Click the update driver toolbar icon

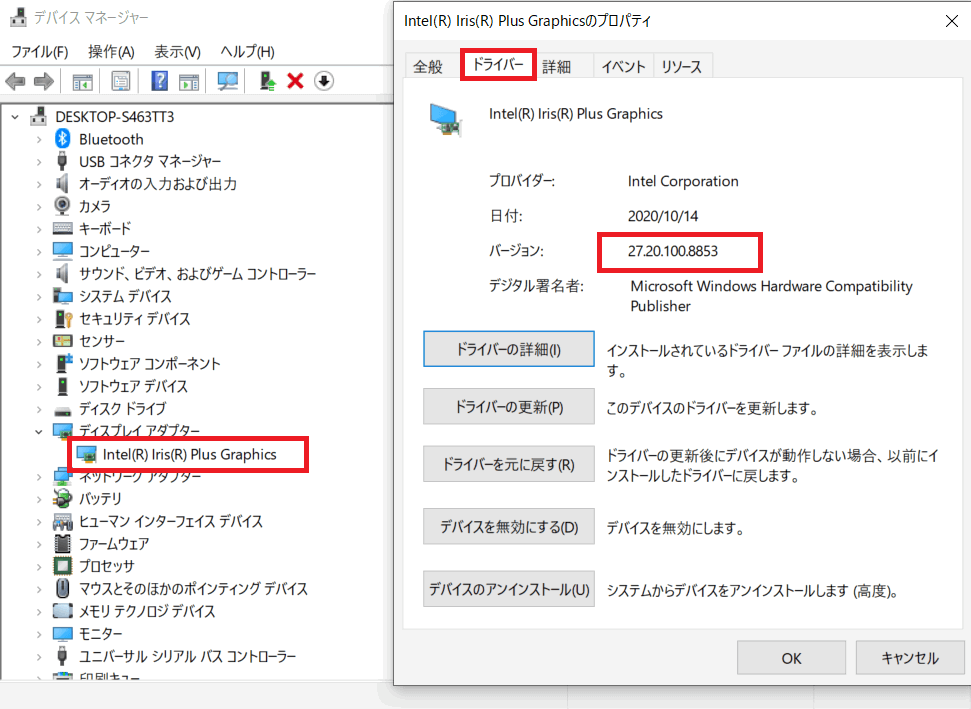[267, 81]
